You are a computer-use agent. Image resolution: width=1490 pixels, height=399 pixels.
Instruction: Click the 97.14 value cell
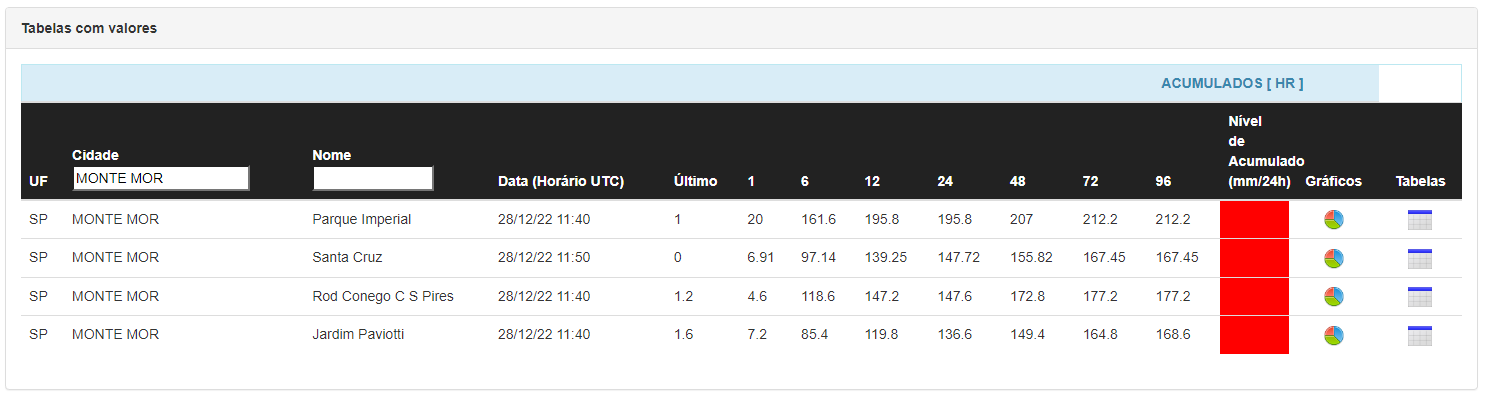818,258
